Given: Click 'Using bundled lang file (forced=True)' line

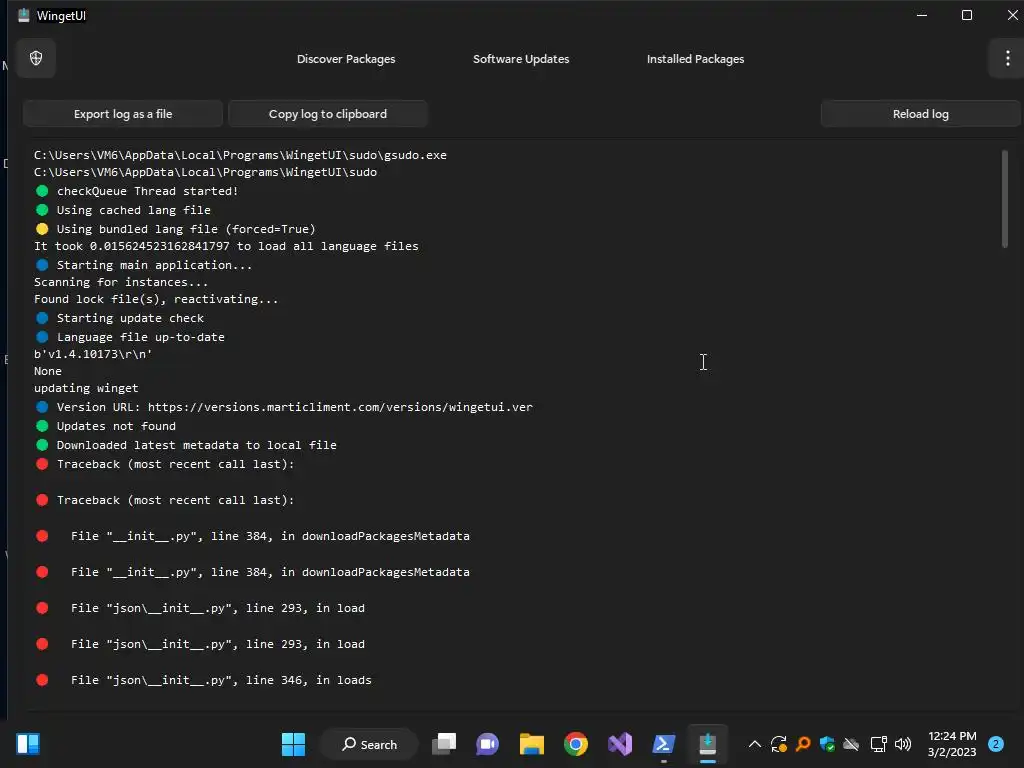Looking at the screenshot, I should click(x=176, y=229).
